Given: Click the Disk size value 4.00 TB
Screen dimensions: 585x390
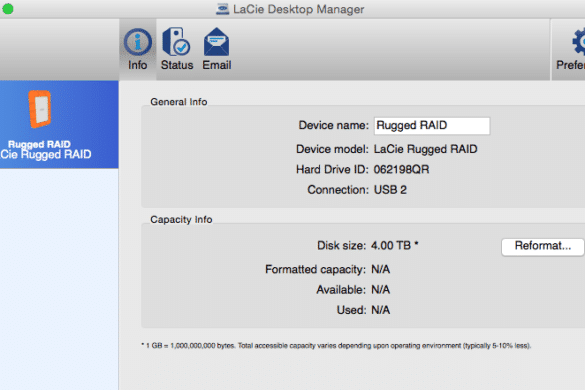Looking at the screenshot, I should tap(391, 246).
